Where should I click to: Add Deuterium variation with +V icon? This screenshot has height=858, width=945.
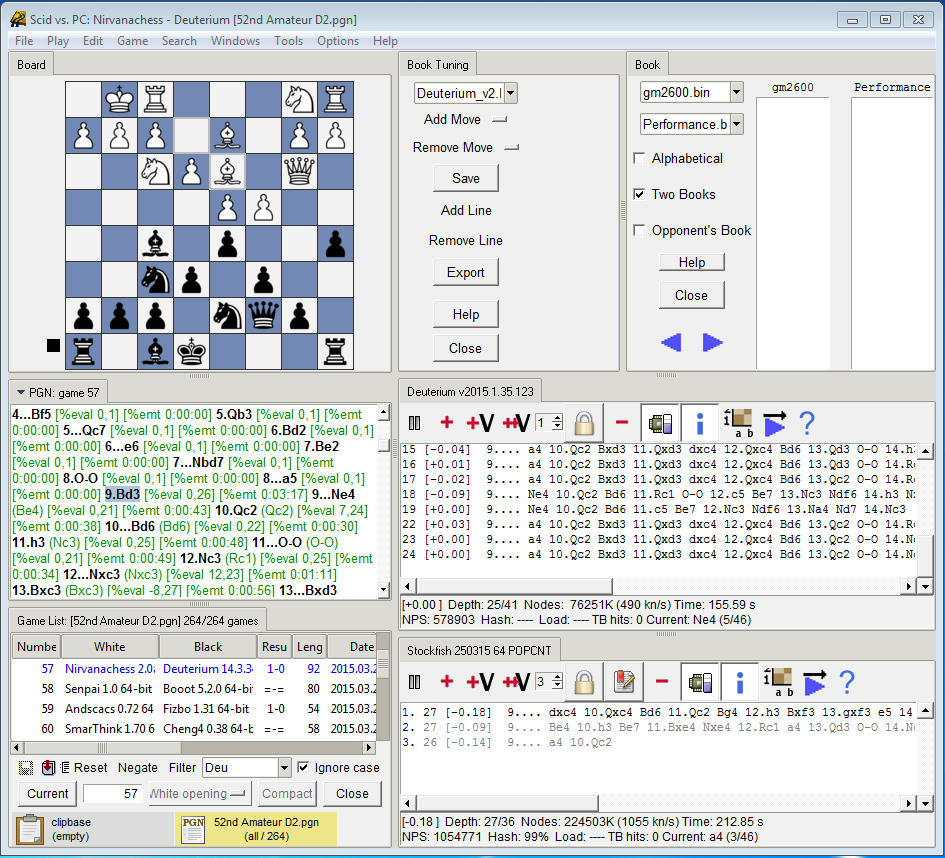[x=480, y=423]
